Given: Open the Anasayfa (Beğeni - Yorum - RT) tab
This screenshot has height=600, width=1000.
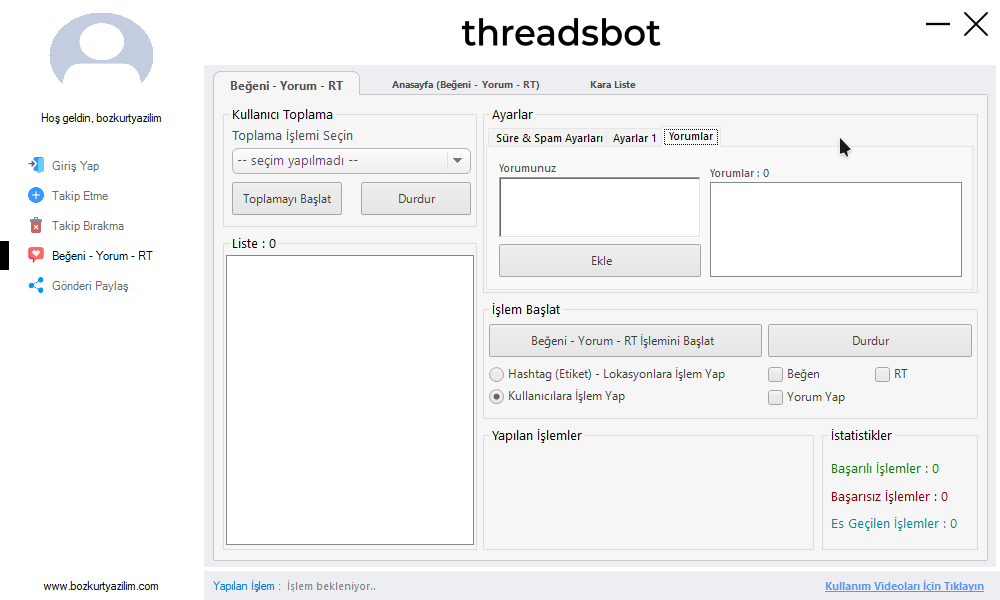Looking at the screenshot, I should click(466, 84).
